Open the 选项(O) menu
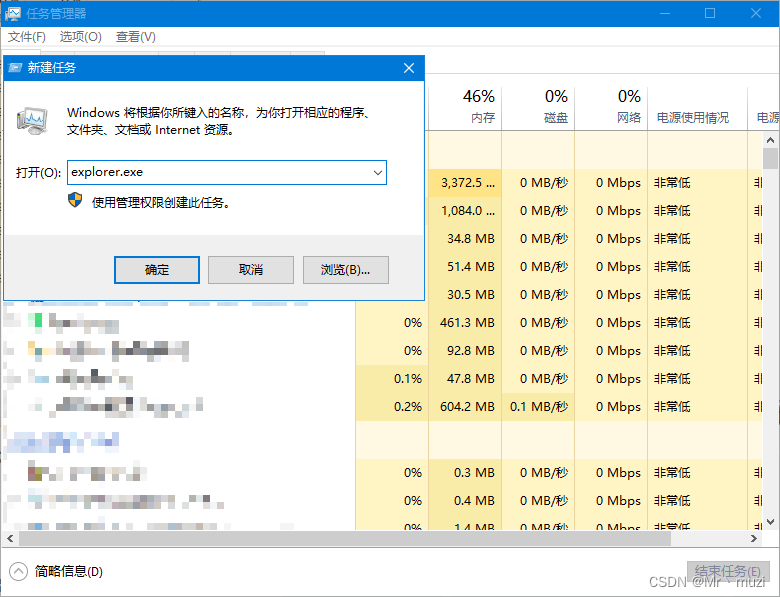Image resolution: width=780 pixels, height=597 pixels. pyautogui.click(x=81, y=37)
